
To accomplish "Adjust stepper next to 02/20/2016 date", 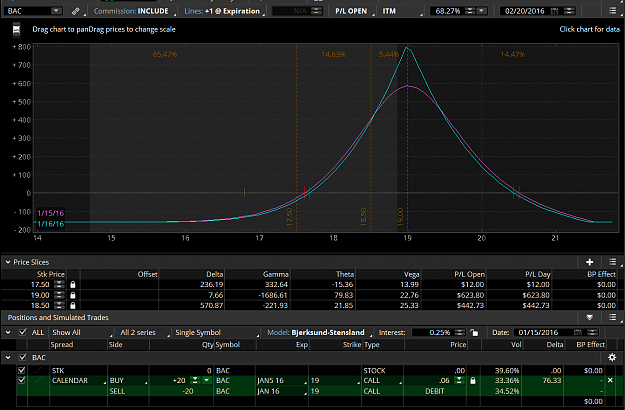I will coord(569,11).
